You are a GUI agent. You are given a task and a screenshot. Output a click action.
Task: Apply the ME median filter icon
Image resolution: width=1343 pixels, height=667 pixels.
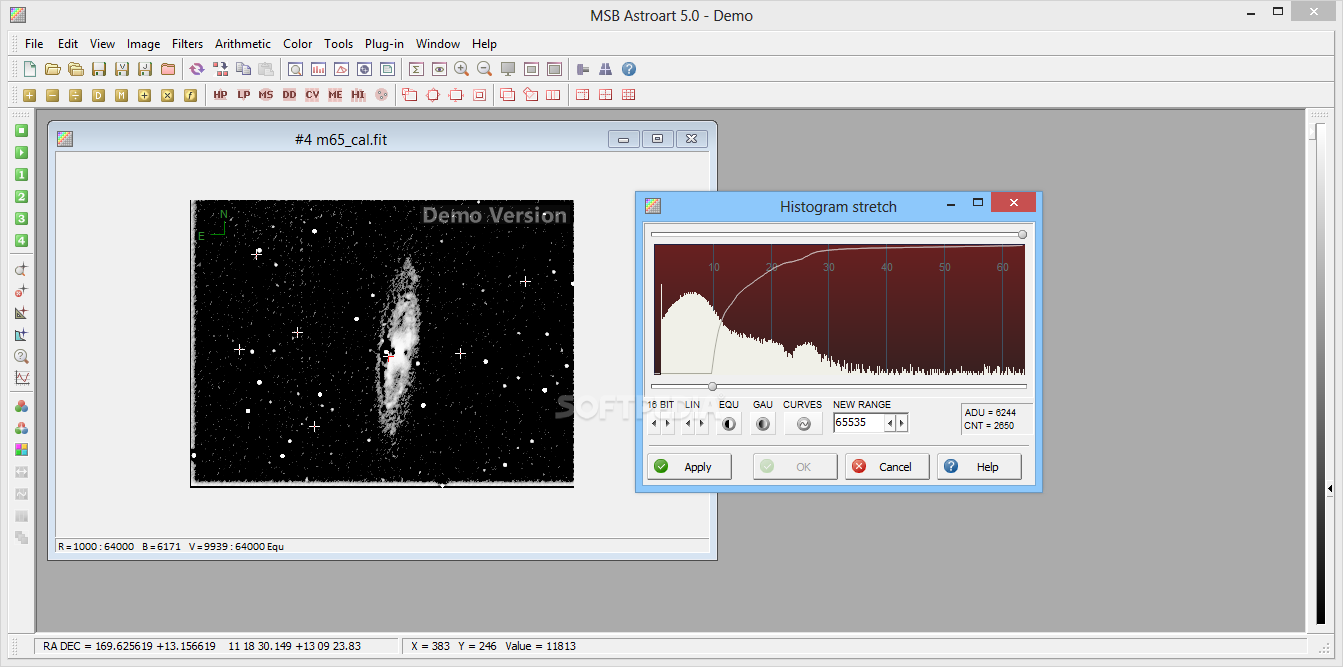click(335, 95)
